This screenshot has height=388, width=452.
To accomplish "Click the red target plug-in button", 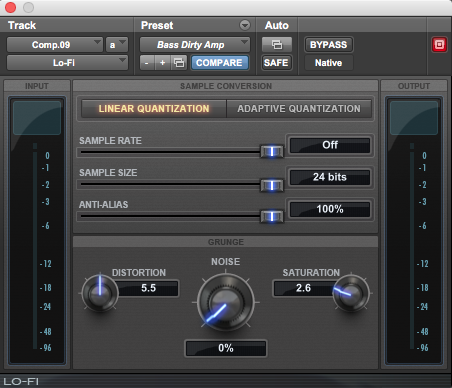I will click(x=439, y=44).
